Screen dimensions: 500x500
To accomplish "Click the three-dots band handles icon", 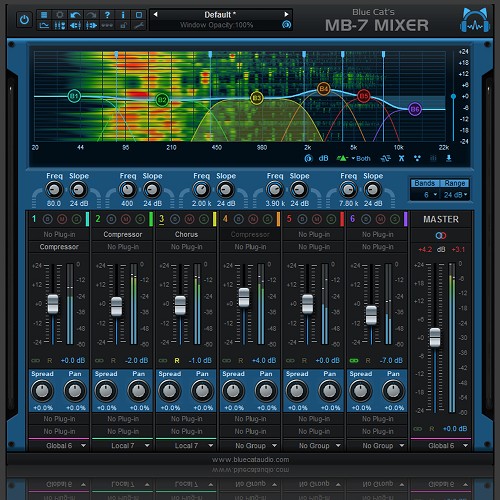I will click(417, 158).
